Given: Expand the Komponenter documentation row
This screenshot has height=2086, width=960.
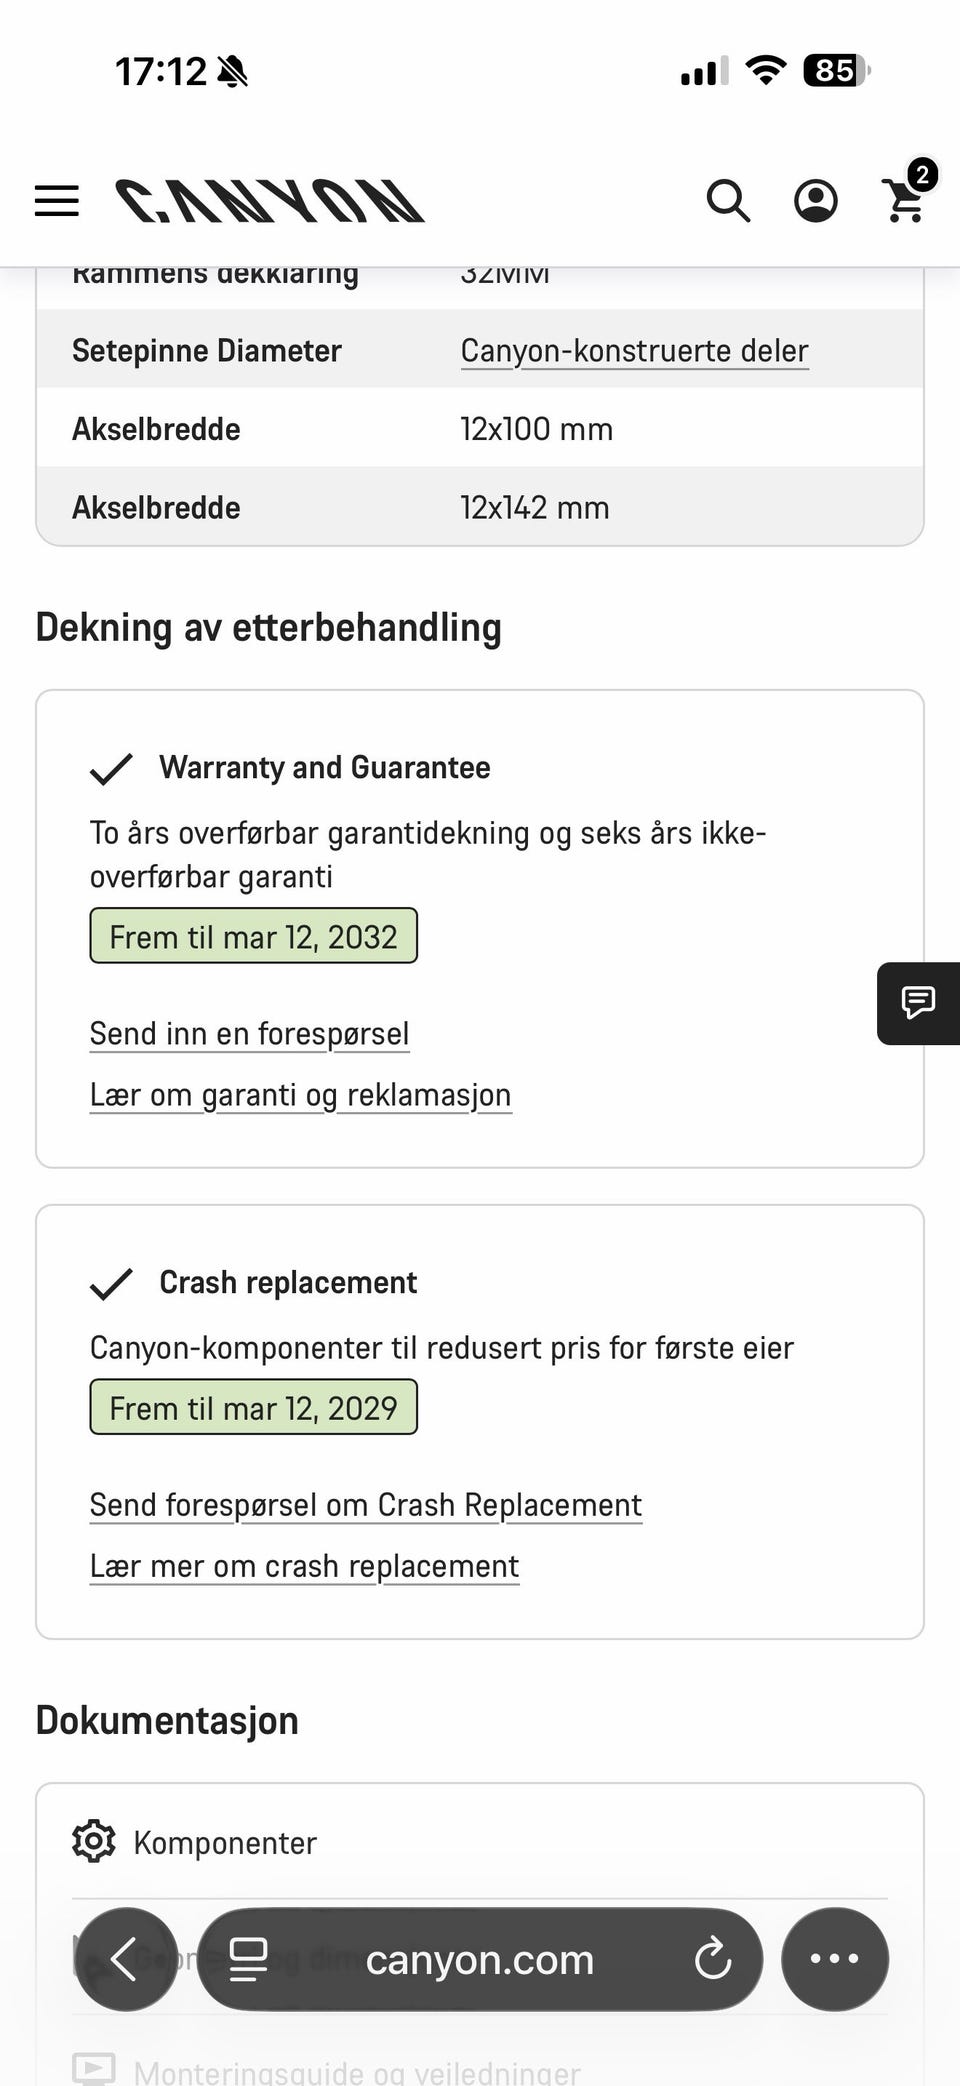Looking at the screenshot, I should 480,1842.
